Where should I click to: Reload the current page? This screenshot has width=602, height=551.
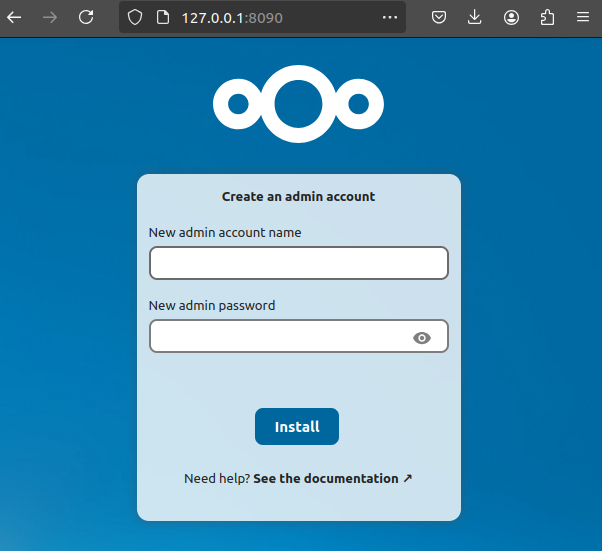(x=86, y=17)
